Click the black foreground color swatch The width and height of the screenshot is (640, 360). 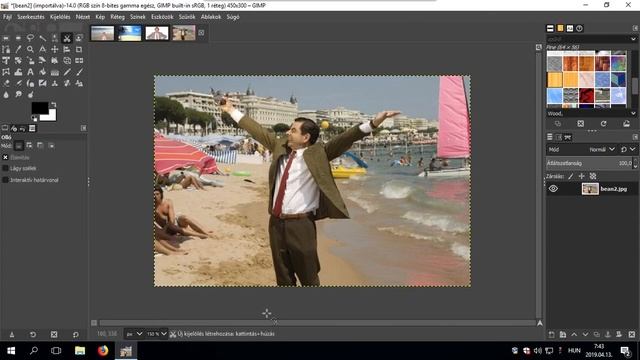coord(40,108)
